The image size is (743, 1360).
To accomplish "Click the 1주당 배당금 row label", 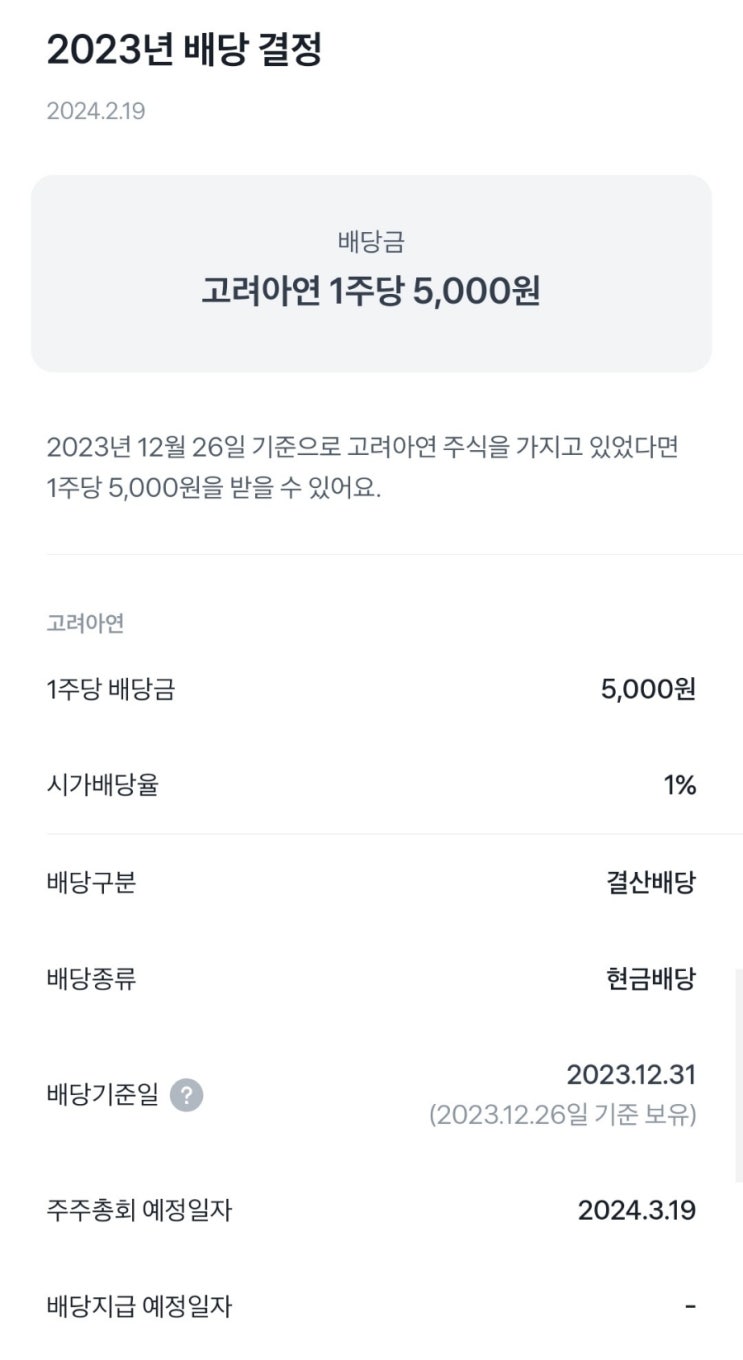I will [110, 689].
